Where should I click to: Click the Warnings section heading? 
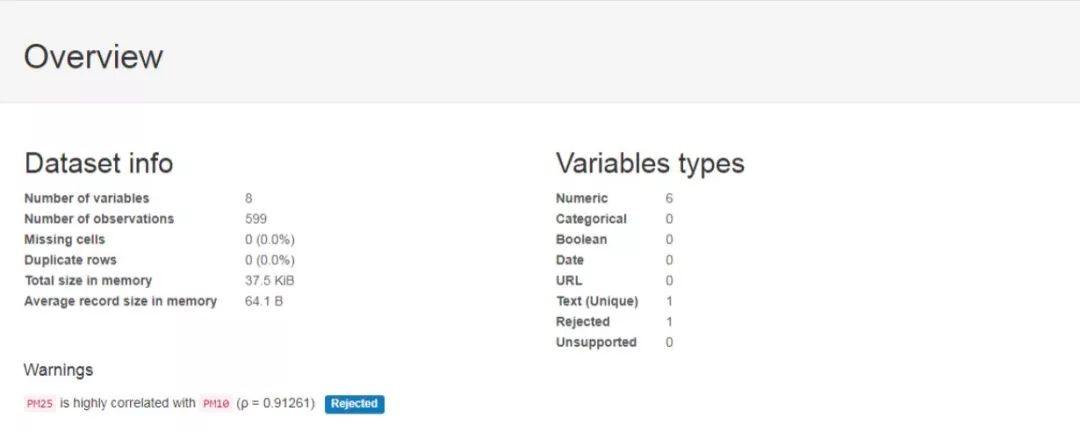point(58,370)
